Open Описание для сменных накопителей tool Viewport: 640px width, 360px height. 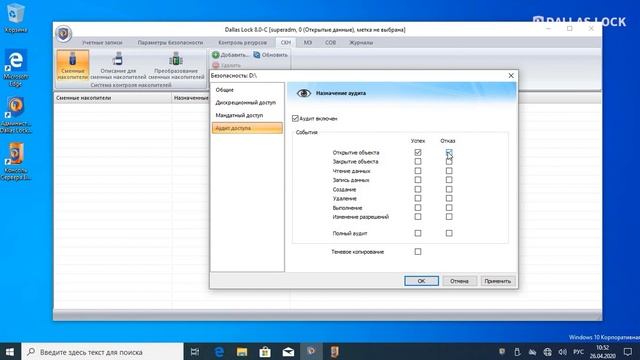[x=118, y=65]
